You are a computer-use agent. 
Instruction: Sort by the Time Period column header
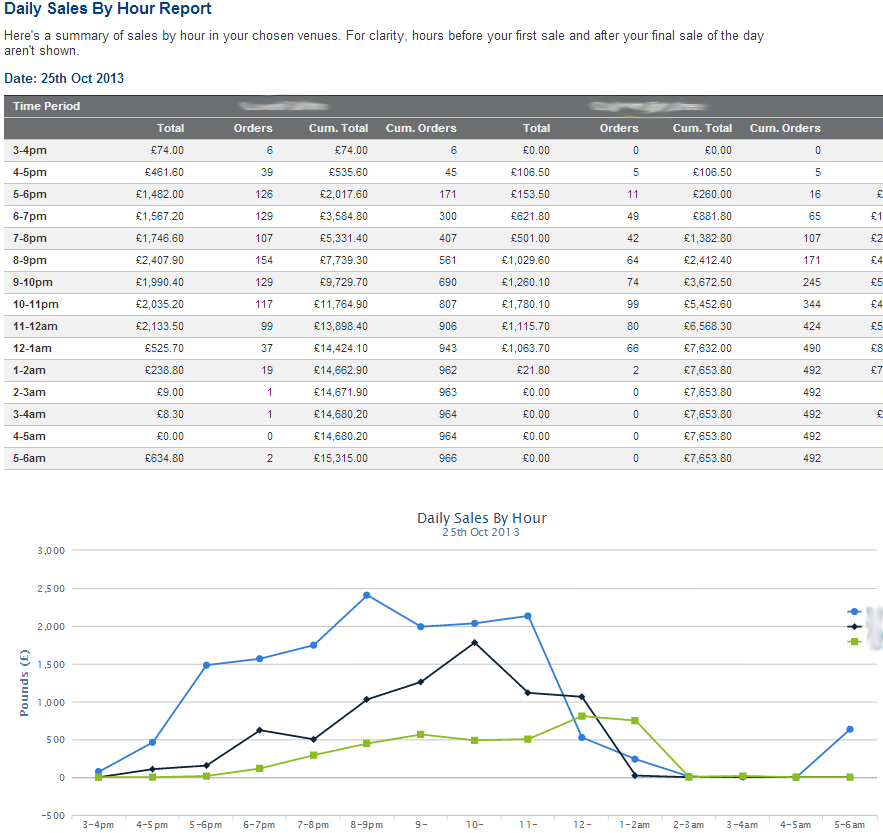pyautogui.click(x=45, y=104)
